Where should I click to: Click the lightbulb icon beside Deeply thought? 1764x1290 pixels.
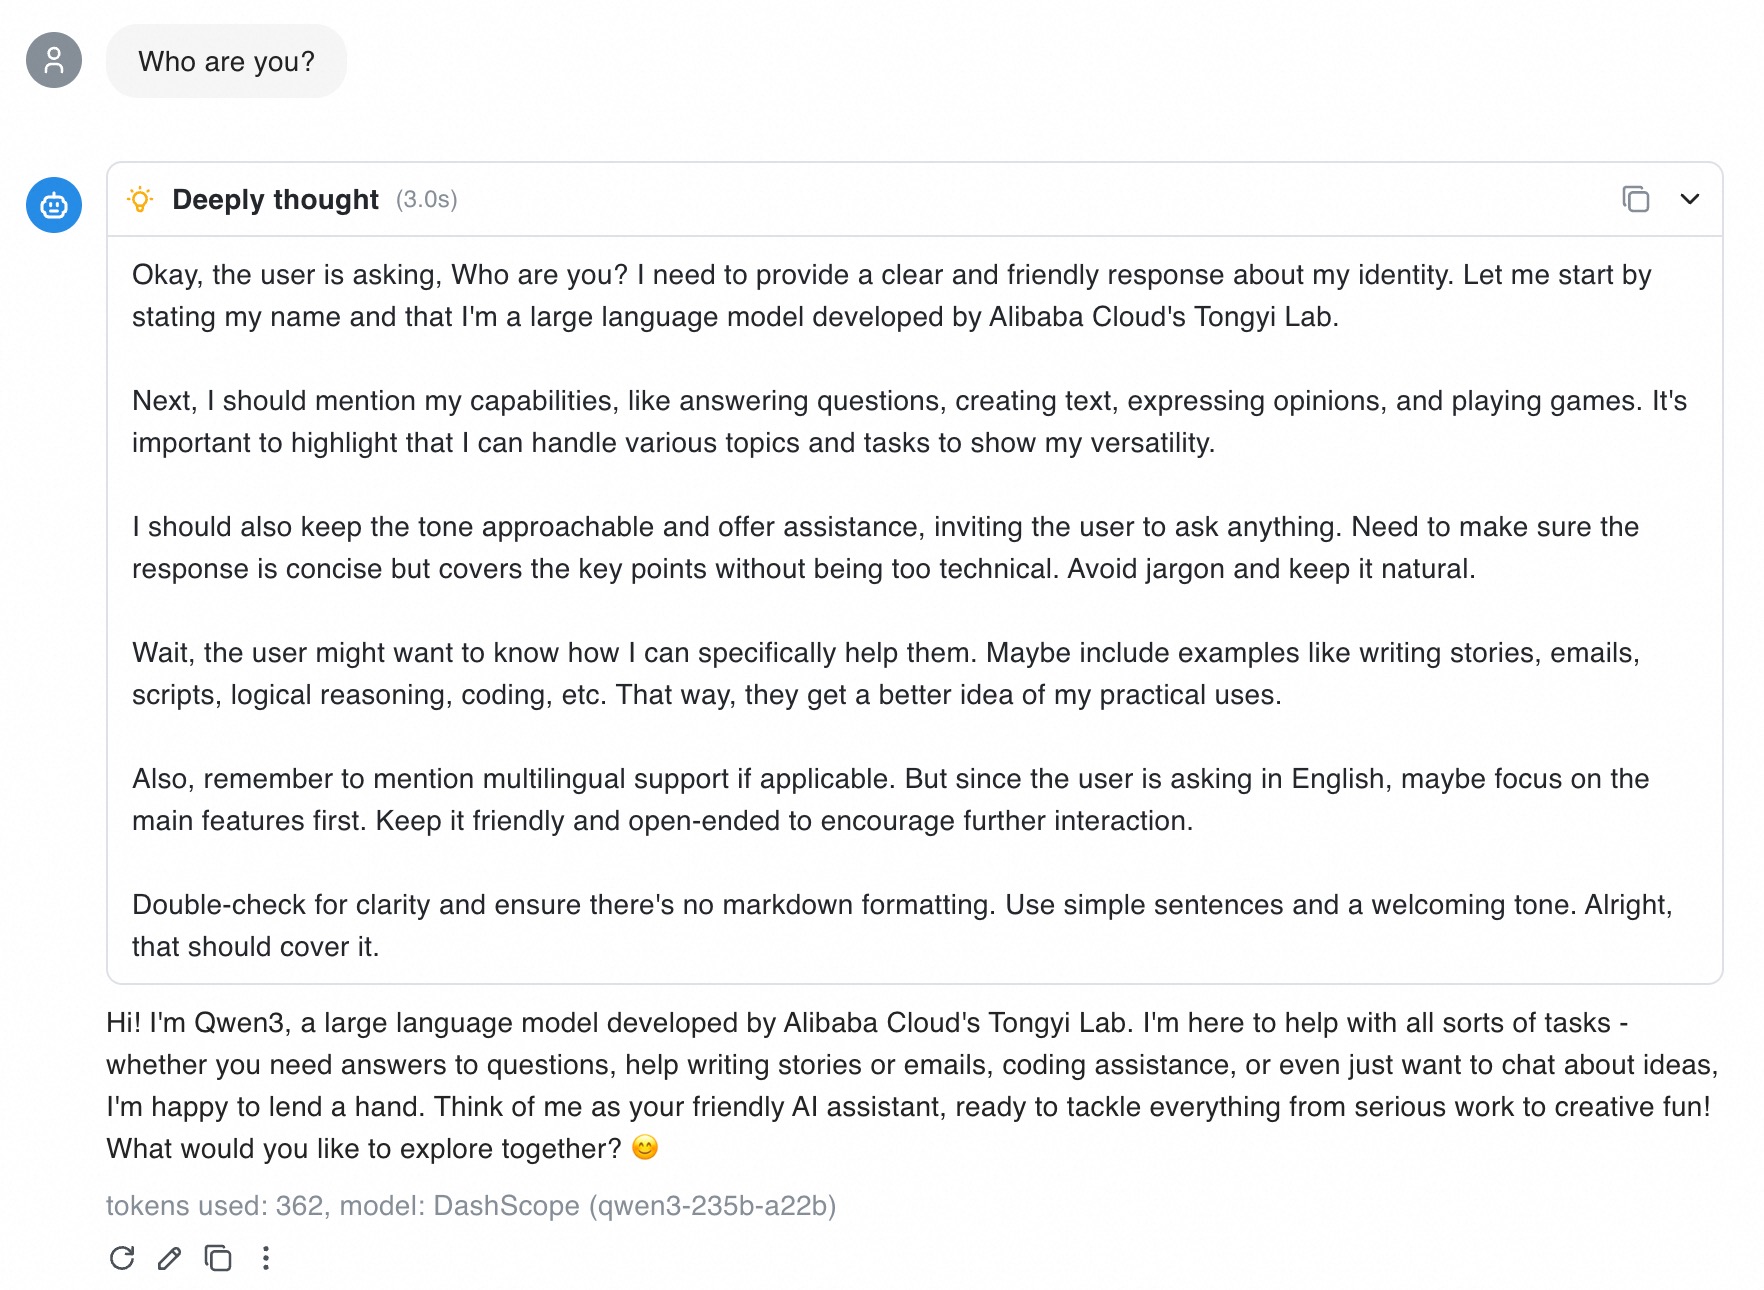coord(141,199)
